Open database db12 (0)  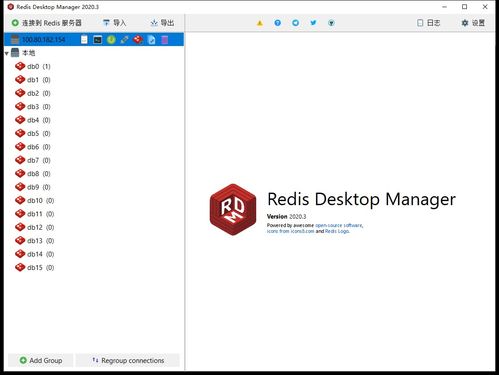[x=35, y=227]
